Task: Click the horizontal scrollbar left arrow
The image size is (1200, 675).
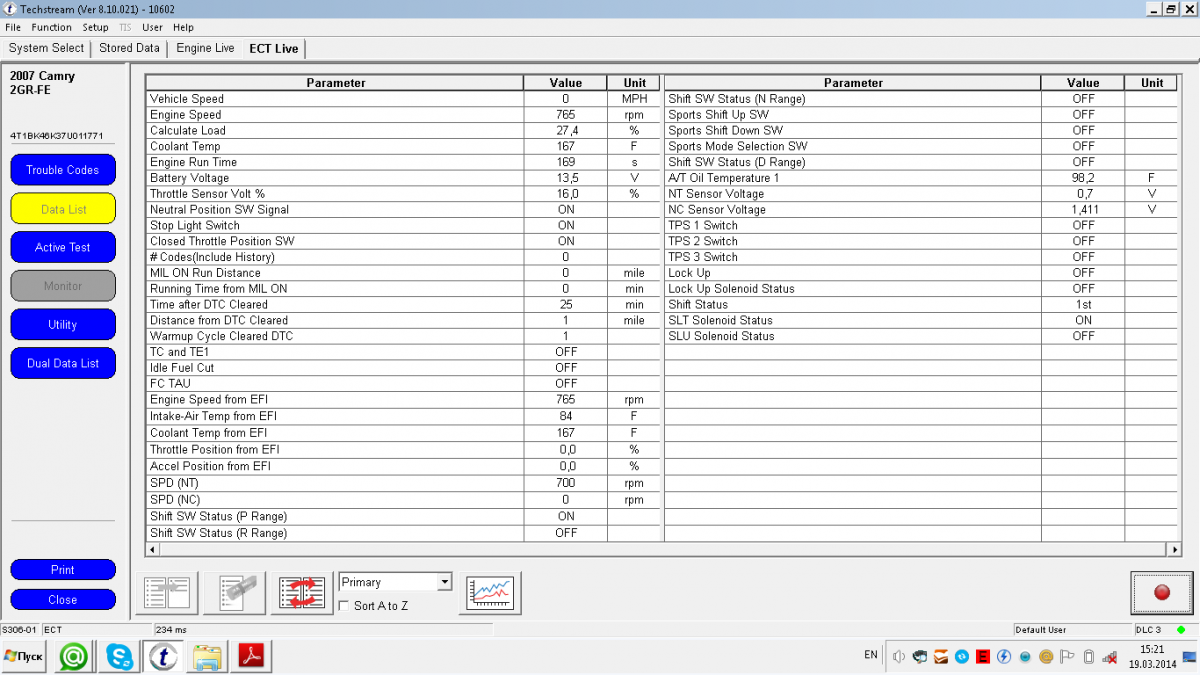Action: [x=153, y=549]
